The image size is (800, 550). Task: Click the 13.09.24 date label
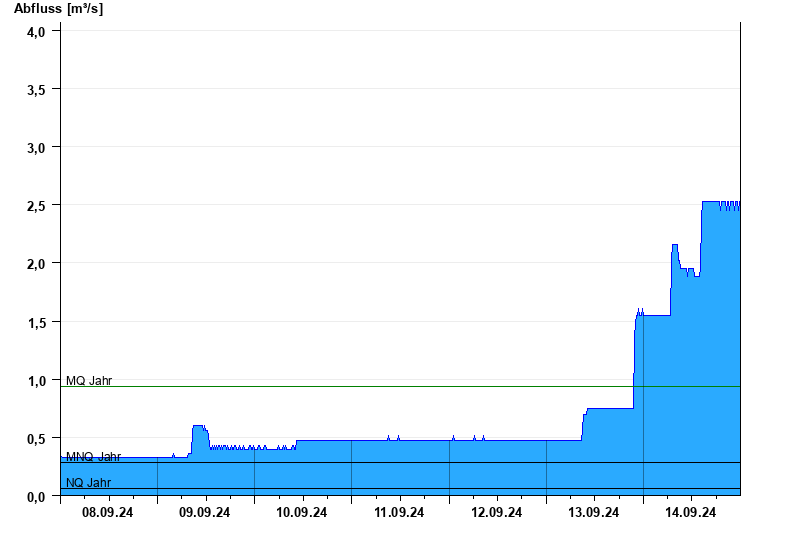point(593,512)
